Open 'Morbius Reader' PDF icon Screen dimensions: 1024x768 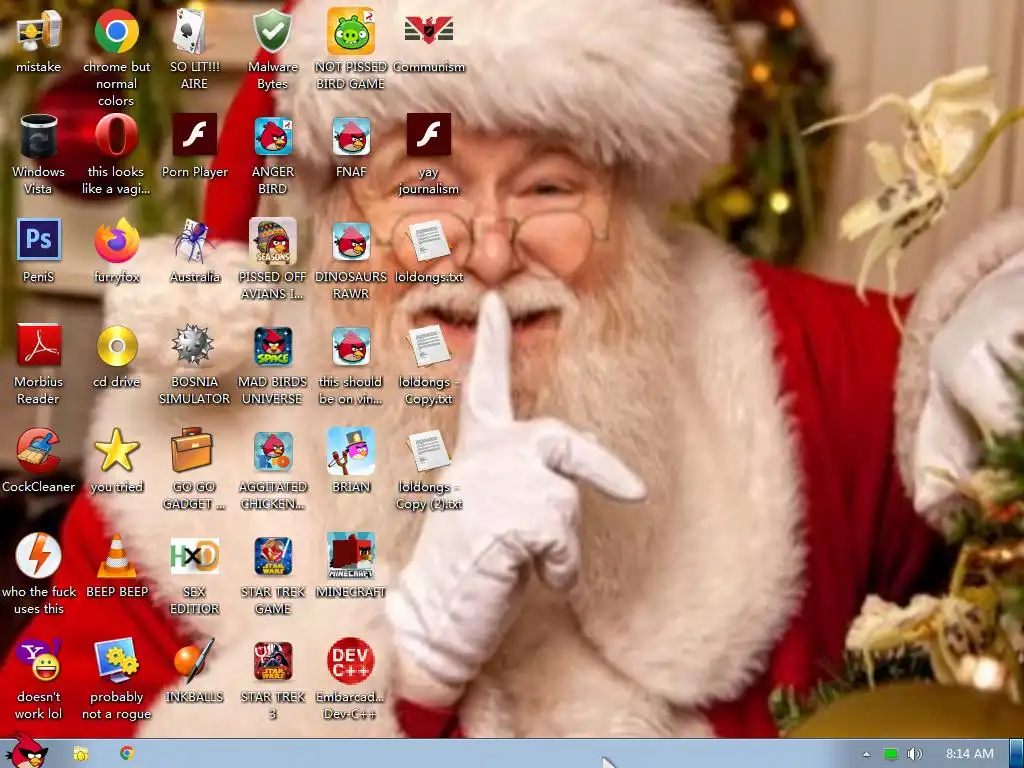tap(39, 345)
